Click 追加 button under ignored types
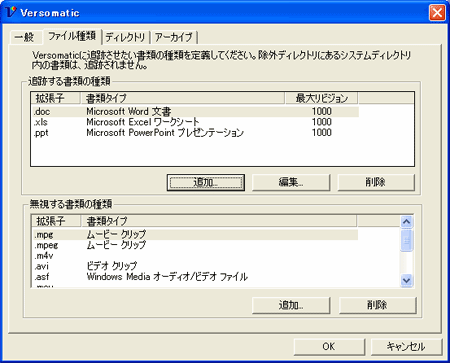 click(291, 305)
